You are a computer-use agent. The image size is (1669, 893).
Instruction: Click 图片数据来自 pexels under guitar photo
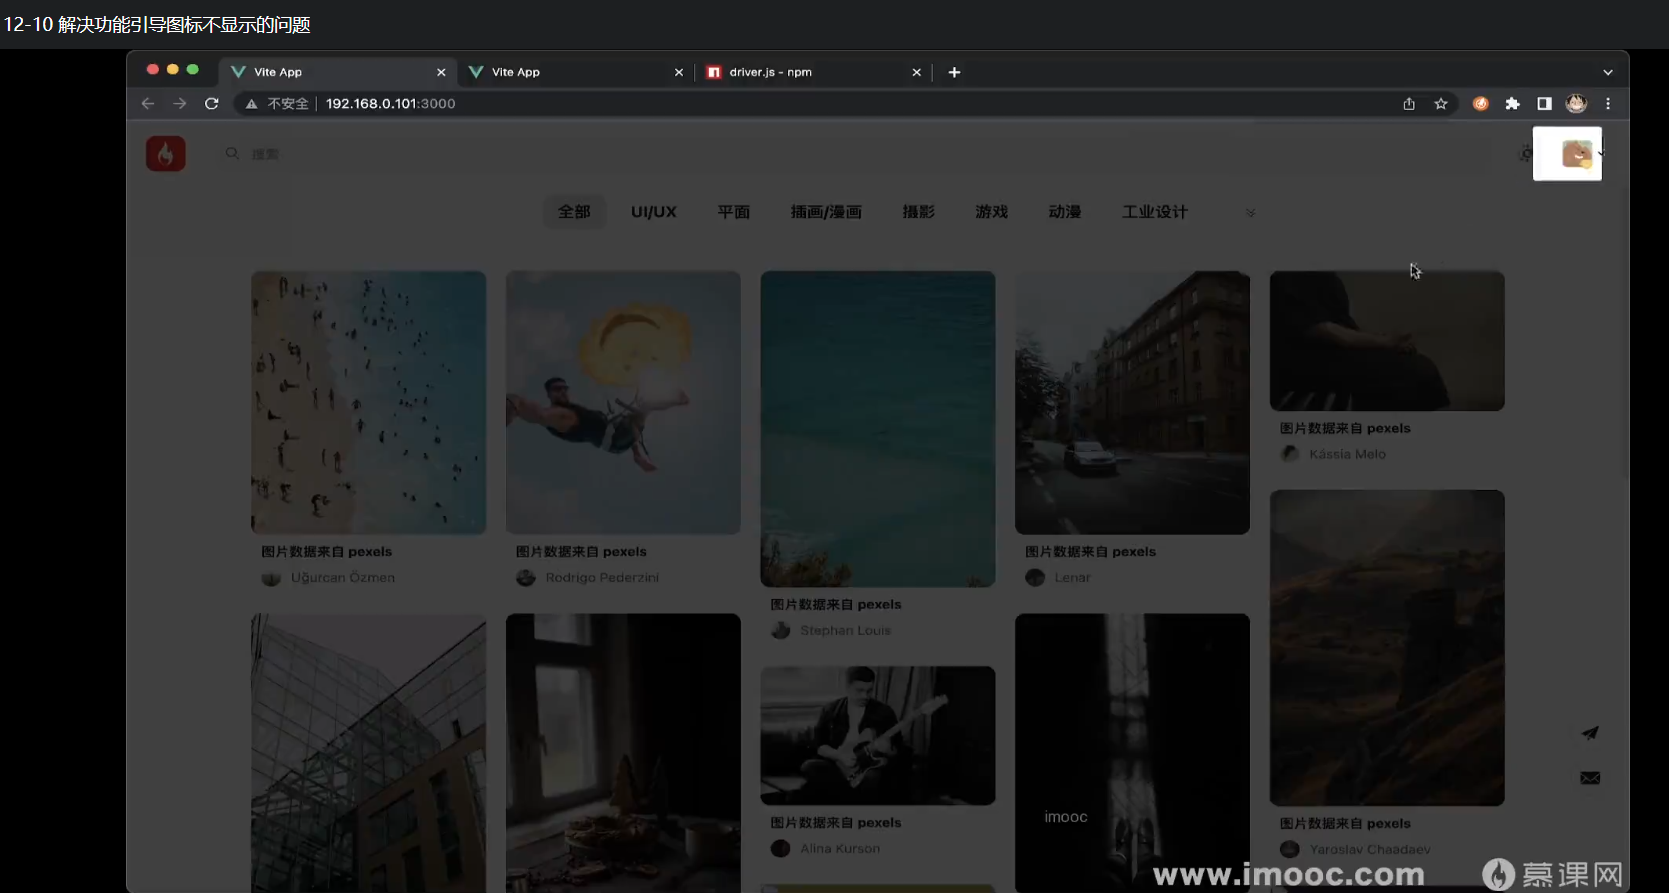(836, 823)
